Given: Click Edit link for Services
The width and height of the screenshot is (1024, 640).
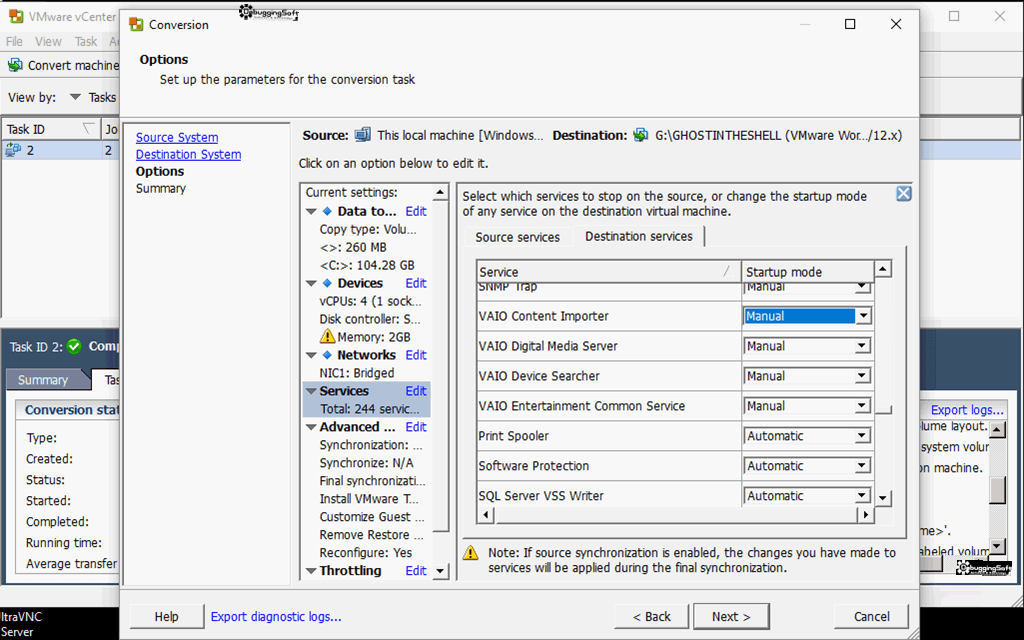Looking at the screenshot, I should pyautogui.click(x=415, y=391).
